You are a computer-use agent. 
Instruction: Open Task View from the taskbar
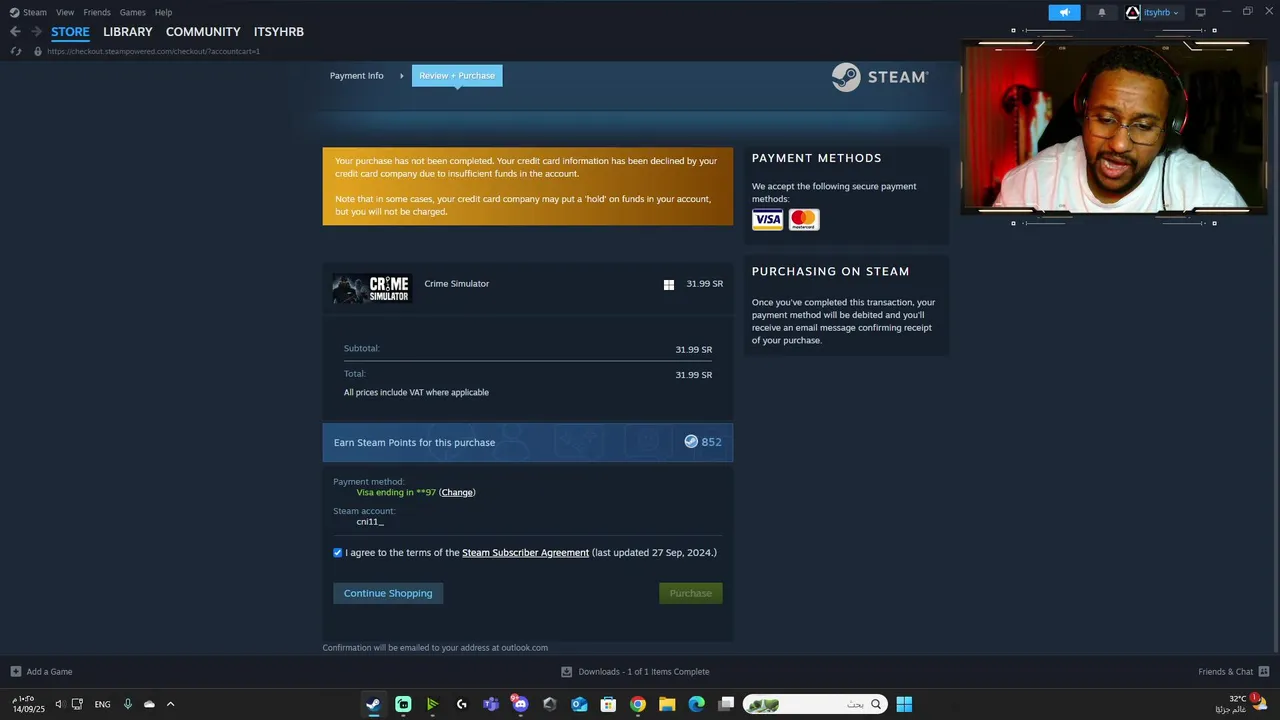pos(726,705)
